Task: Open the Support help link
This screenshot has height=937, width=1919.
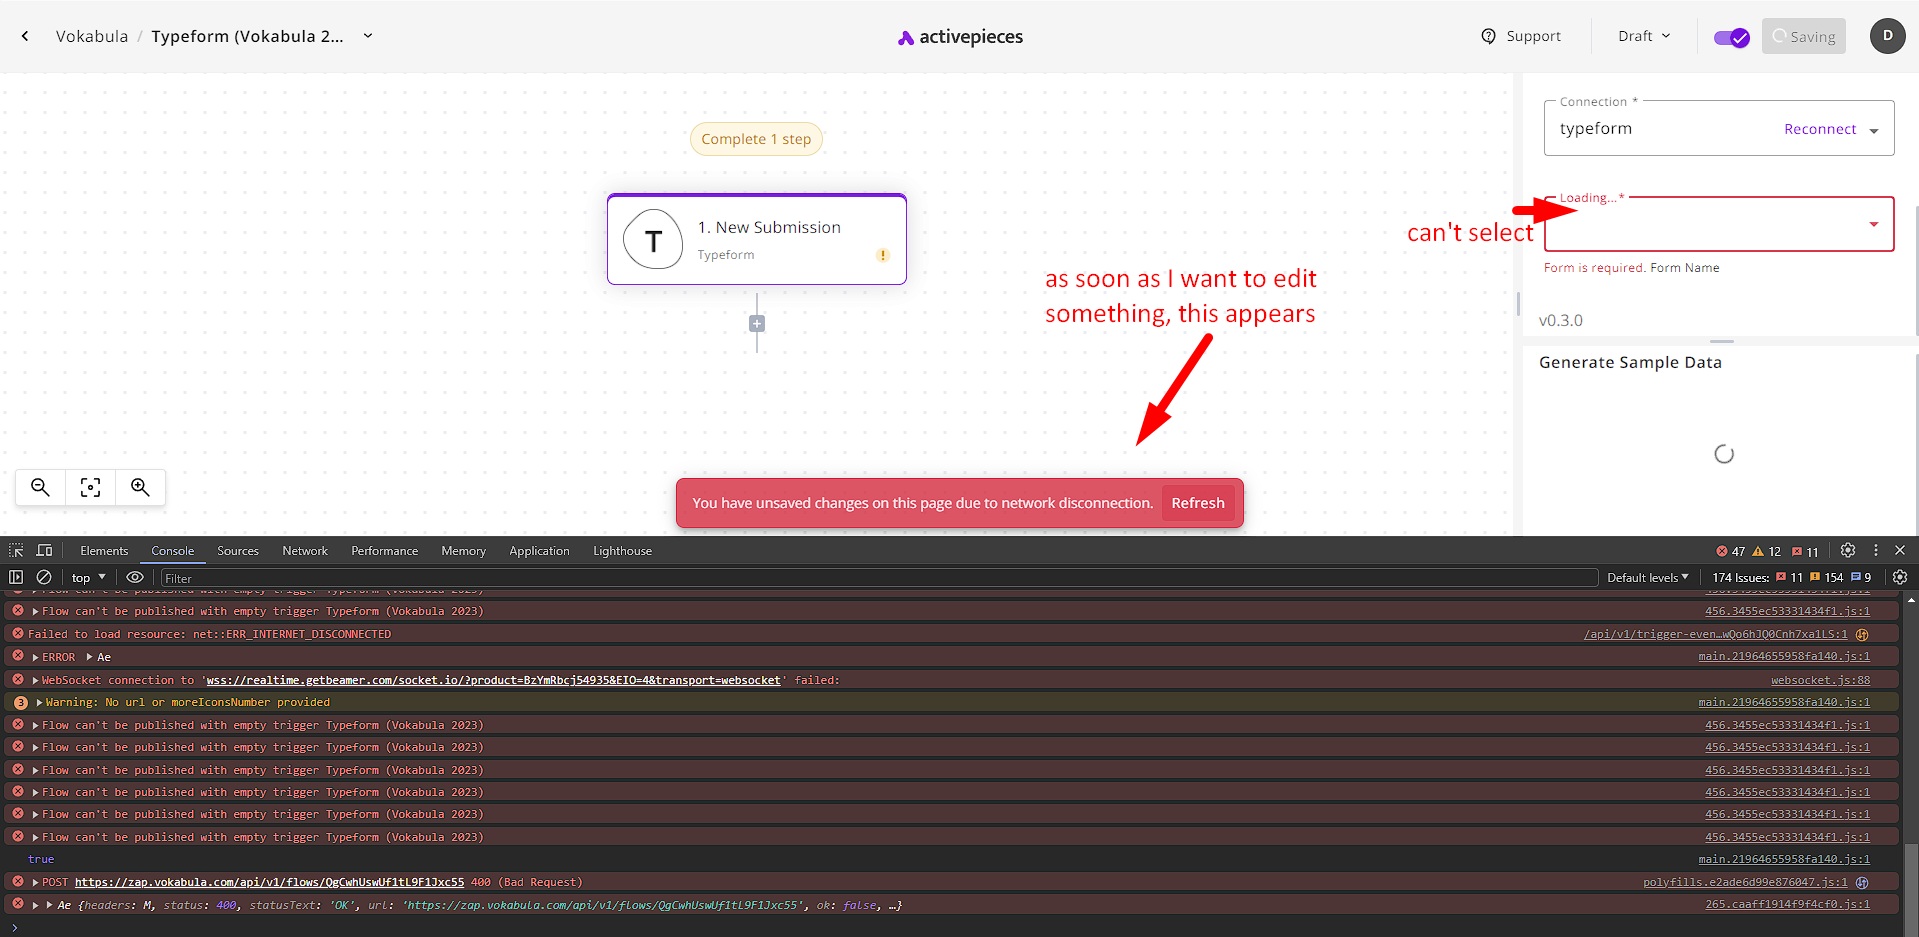Action: click(1521, 36)
